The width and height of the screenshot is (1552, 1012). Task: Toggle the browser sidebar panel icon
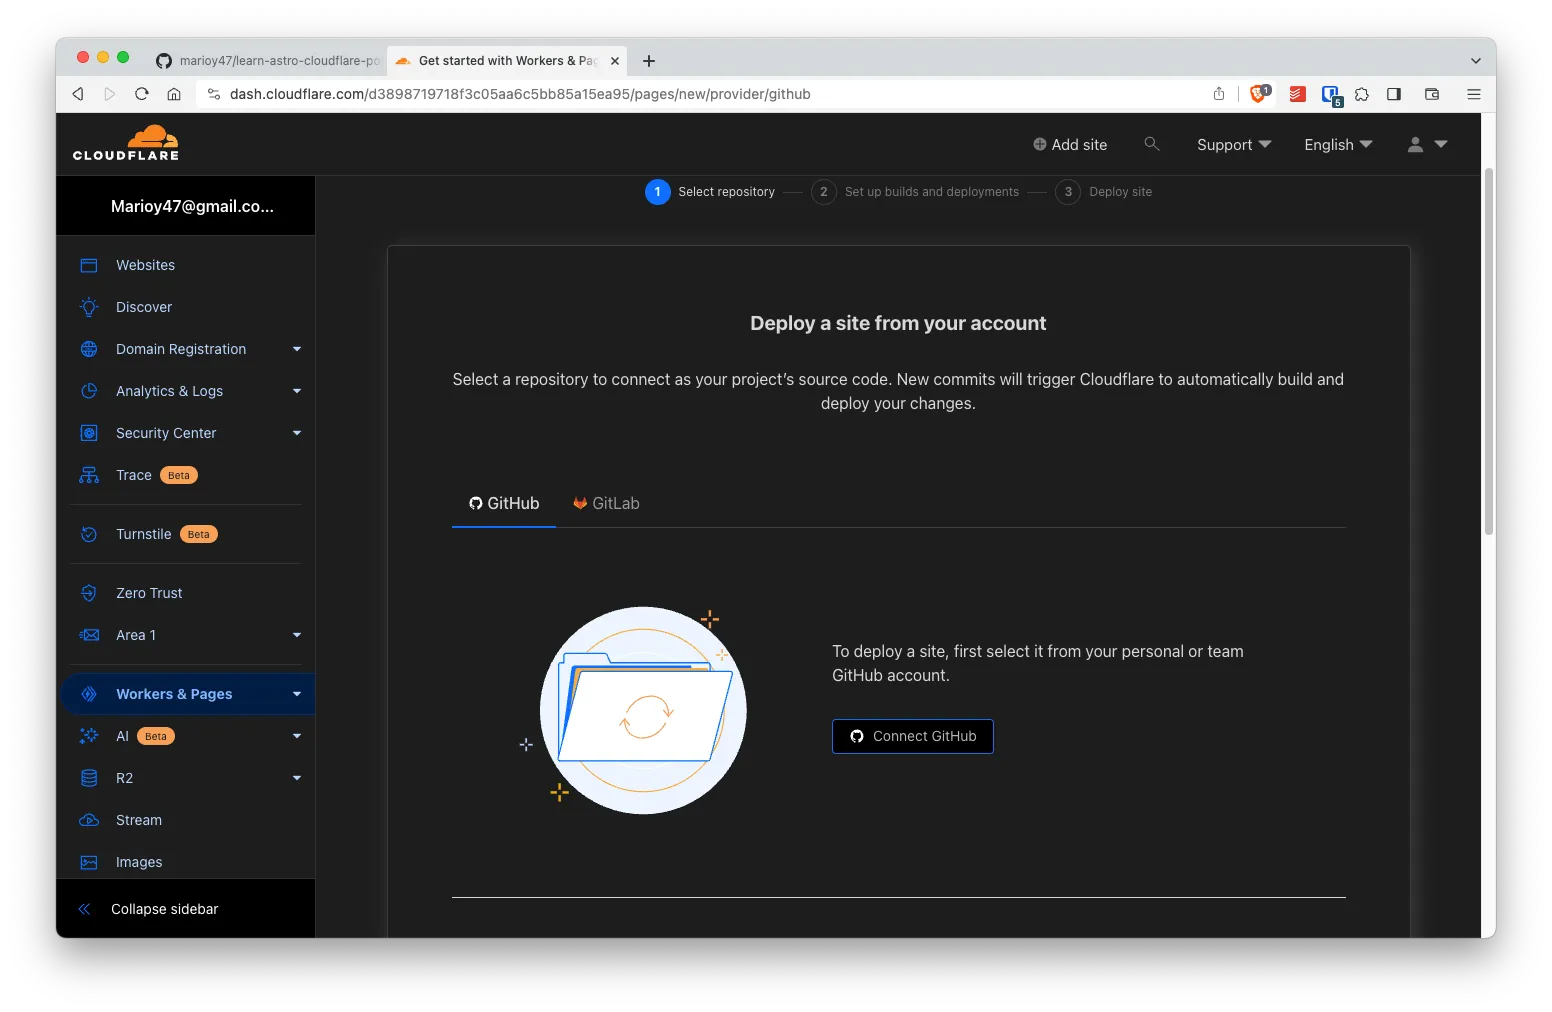coord(1394,94)
